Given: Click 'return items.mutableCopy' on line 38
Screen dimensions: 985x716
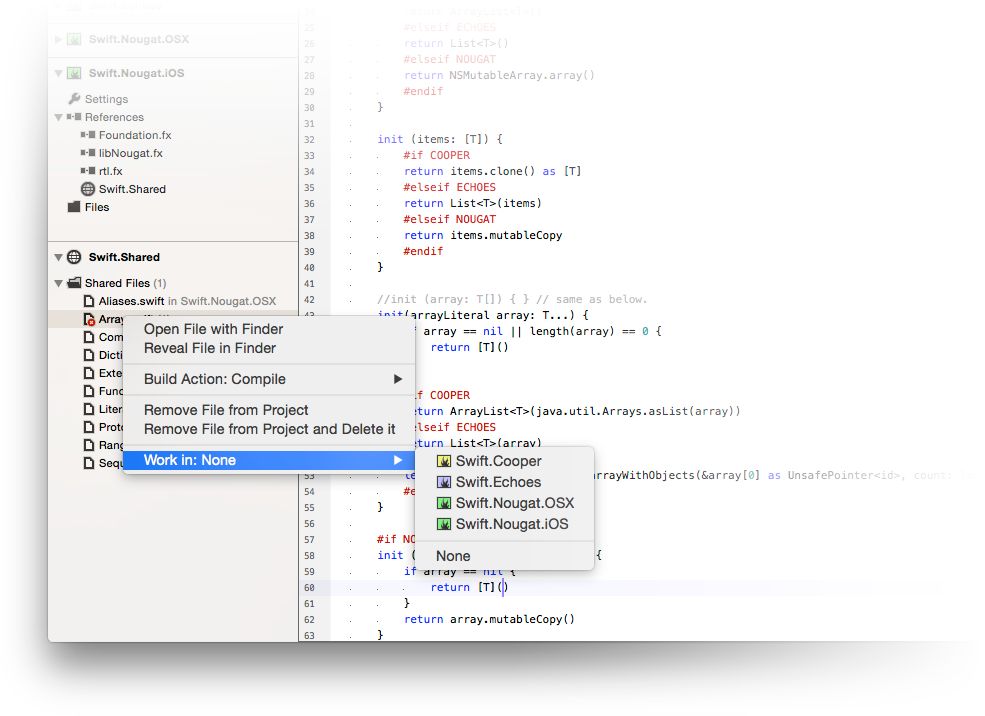Looking at the screenshot, I should pyautogui.click(x=483, y=235).
